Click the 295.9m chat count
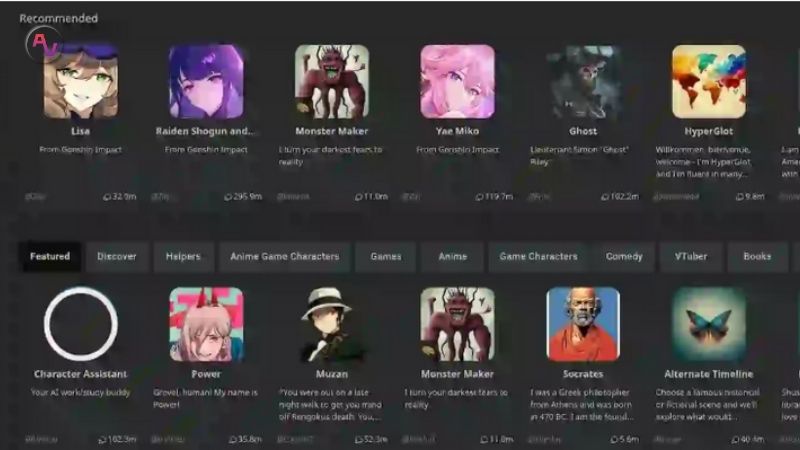 (243, 196)
